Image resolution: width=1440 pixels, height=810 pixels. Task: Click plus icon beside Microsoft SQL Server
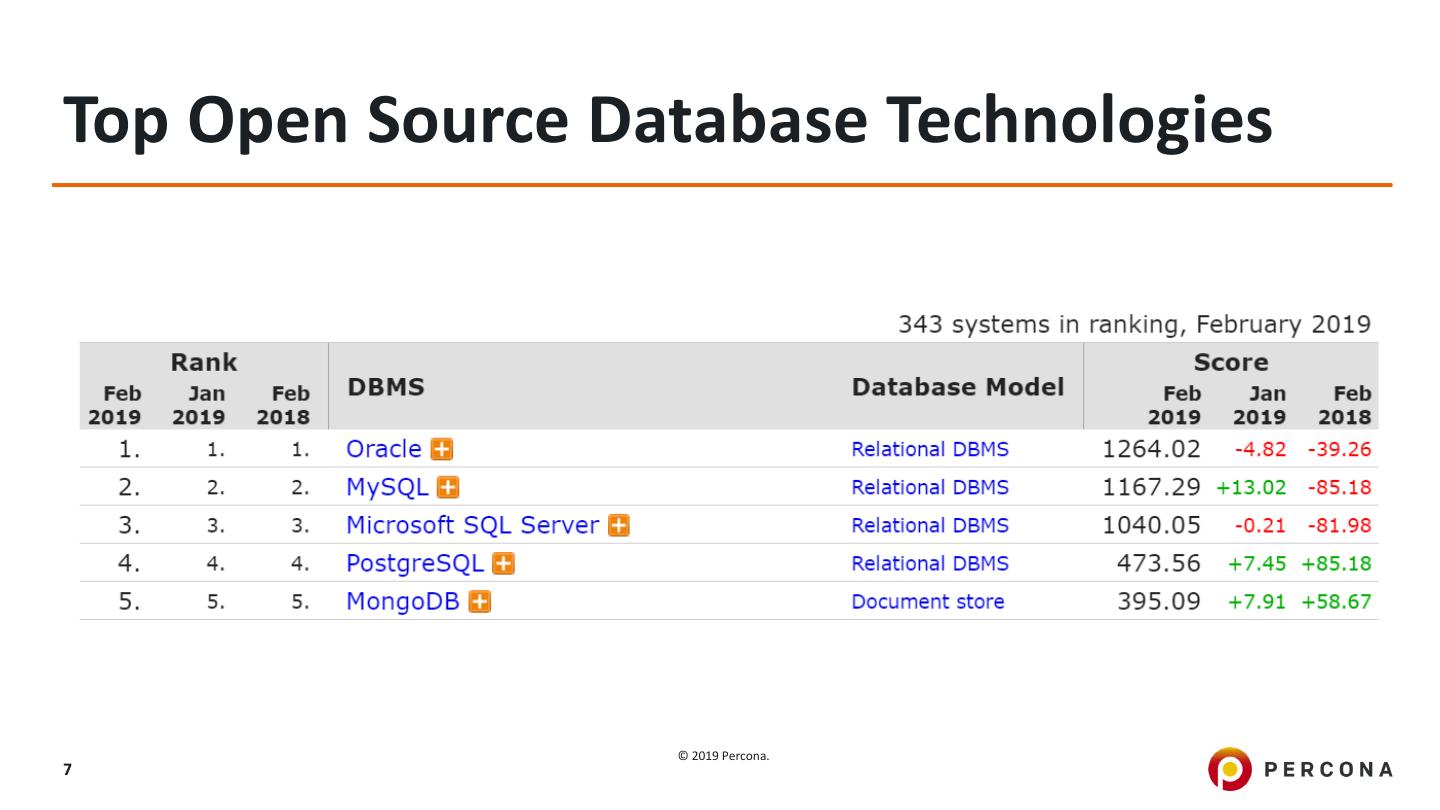point(619,526)
